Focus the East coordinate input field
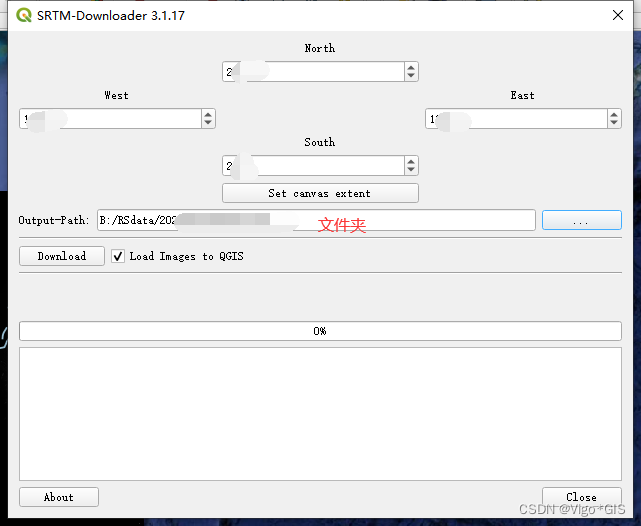The width and height of the screenshot is (641, 526). point(516,119)
